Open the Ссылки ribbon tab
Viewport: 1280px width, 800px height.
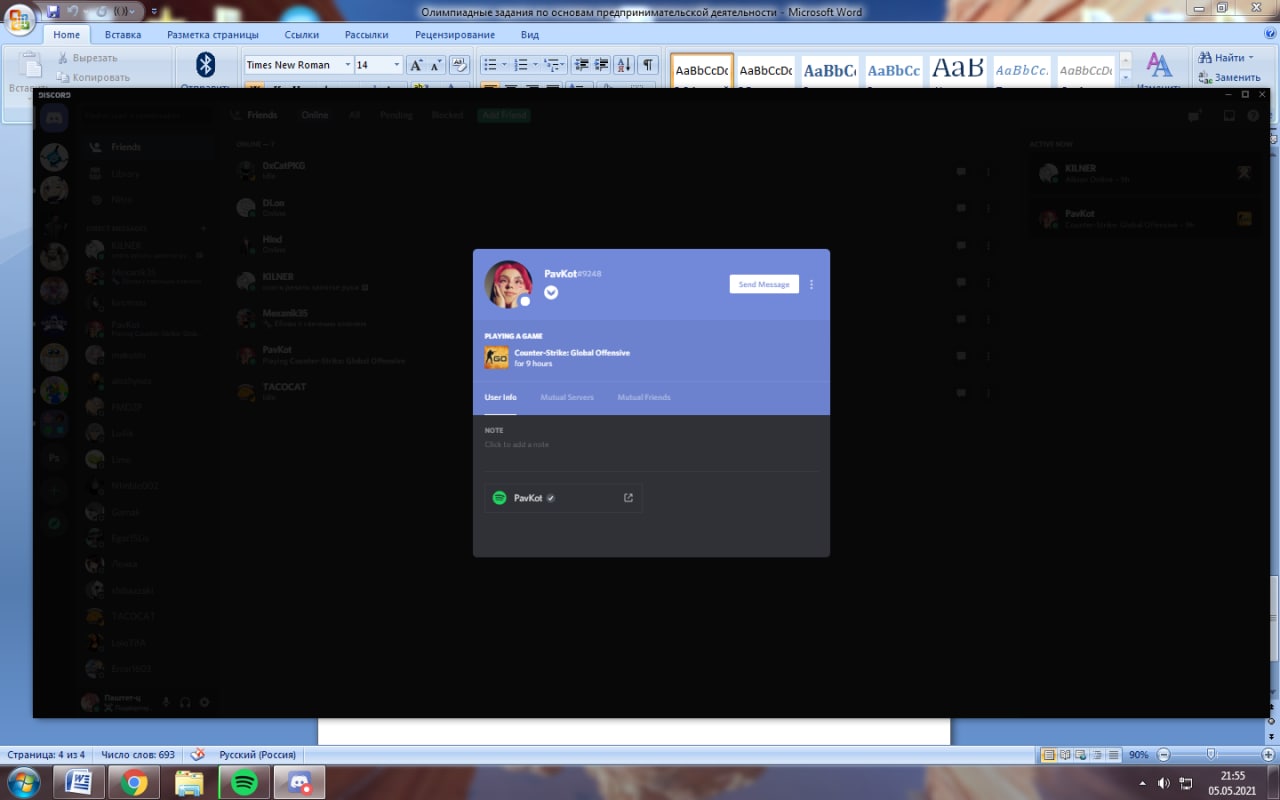(302, 35)
